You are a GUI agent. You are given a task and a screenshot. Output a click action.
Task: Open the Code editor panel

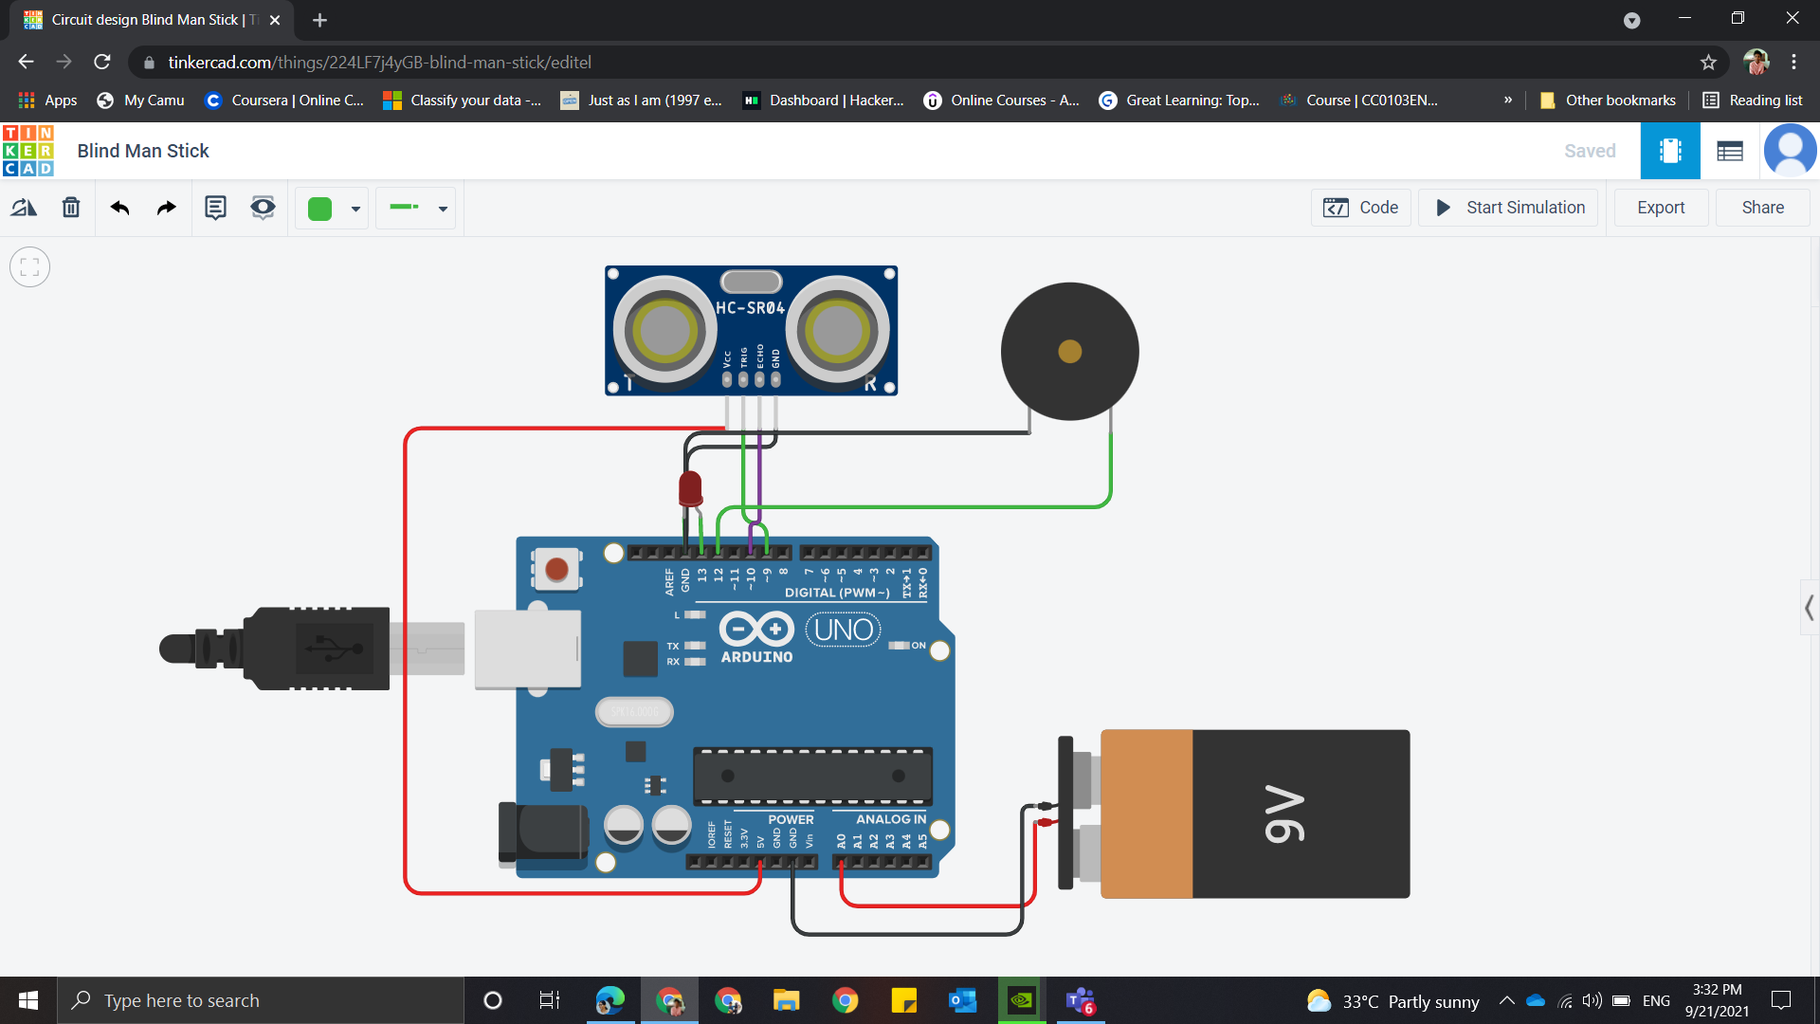1360,207
